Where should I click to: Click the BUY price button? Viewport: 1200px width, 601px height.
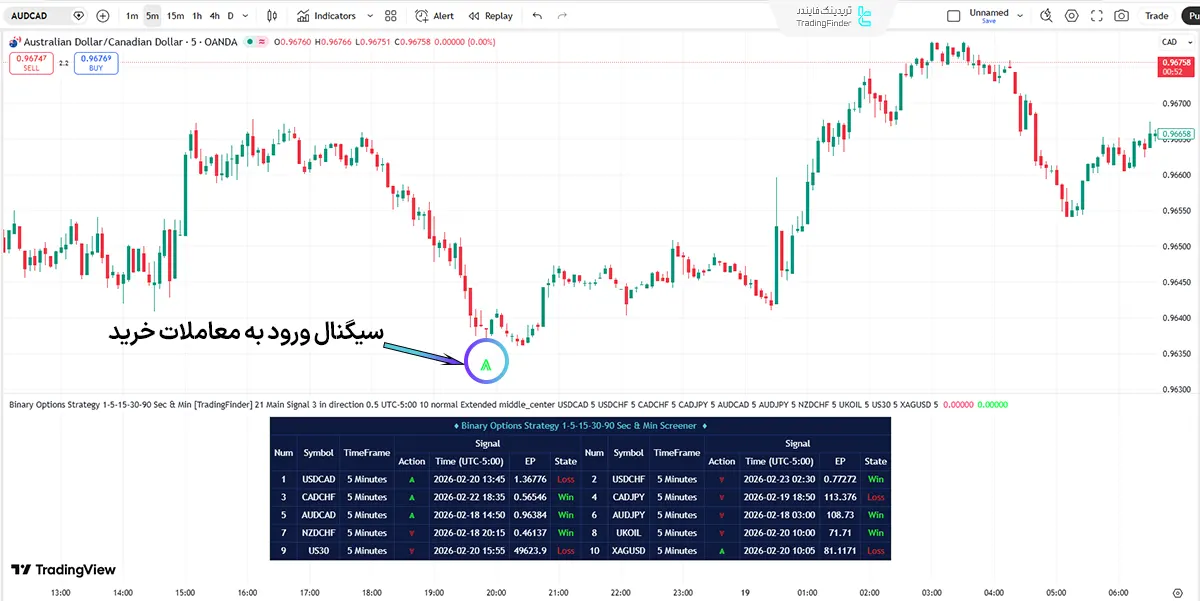pyautogui.click(x=96, y=63)
